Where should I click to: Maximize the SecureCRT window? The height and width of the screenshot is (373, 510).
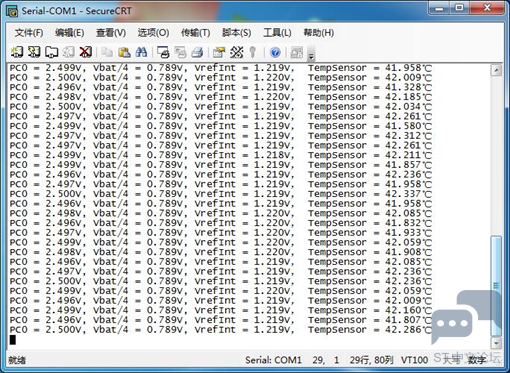coord(459,8)
